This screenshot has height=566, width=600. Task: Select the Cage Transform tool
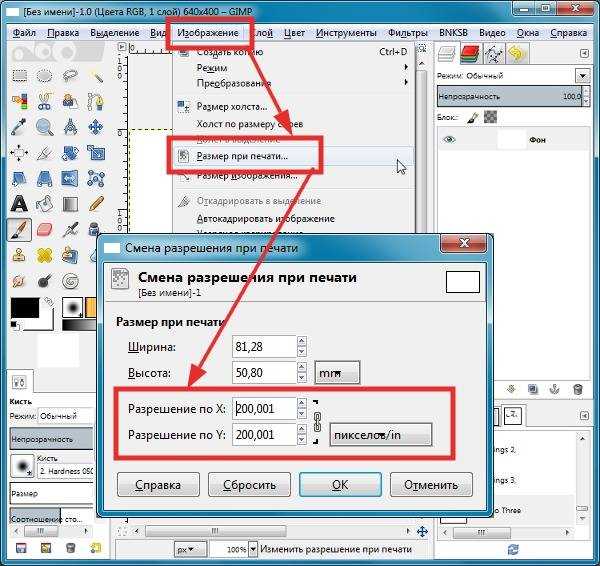pyautogui.click(x=96, y=178)
